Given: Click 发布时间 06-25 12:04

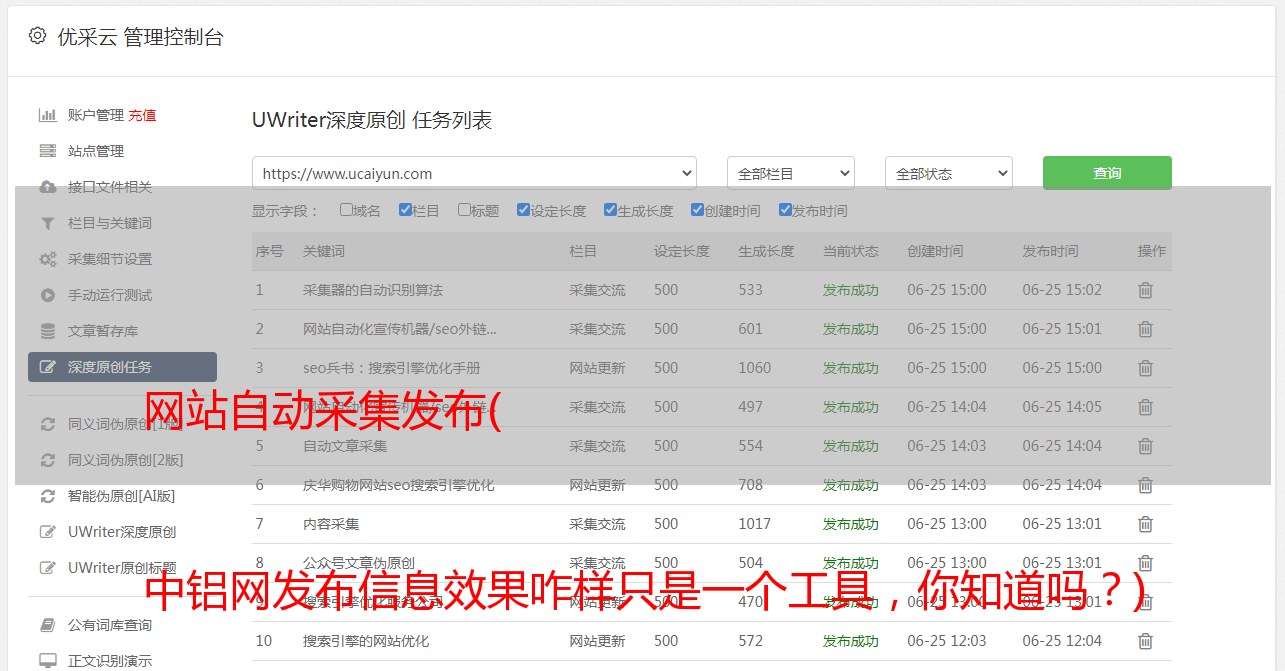Looking at the screenshot, I should [1062, 641].
